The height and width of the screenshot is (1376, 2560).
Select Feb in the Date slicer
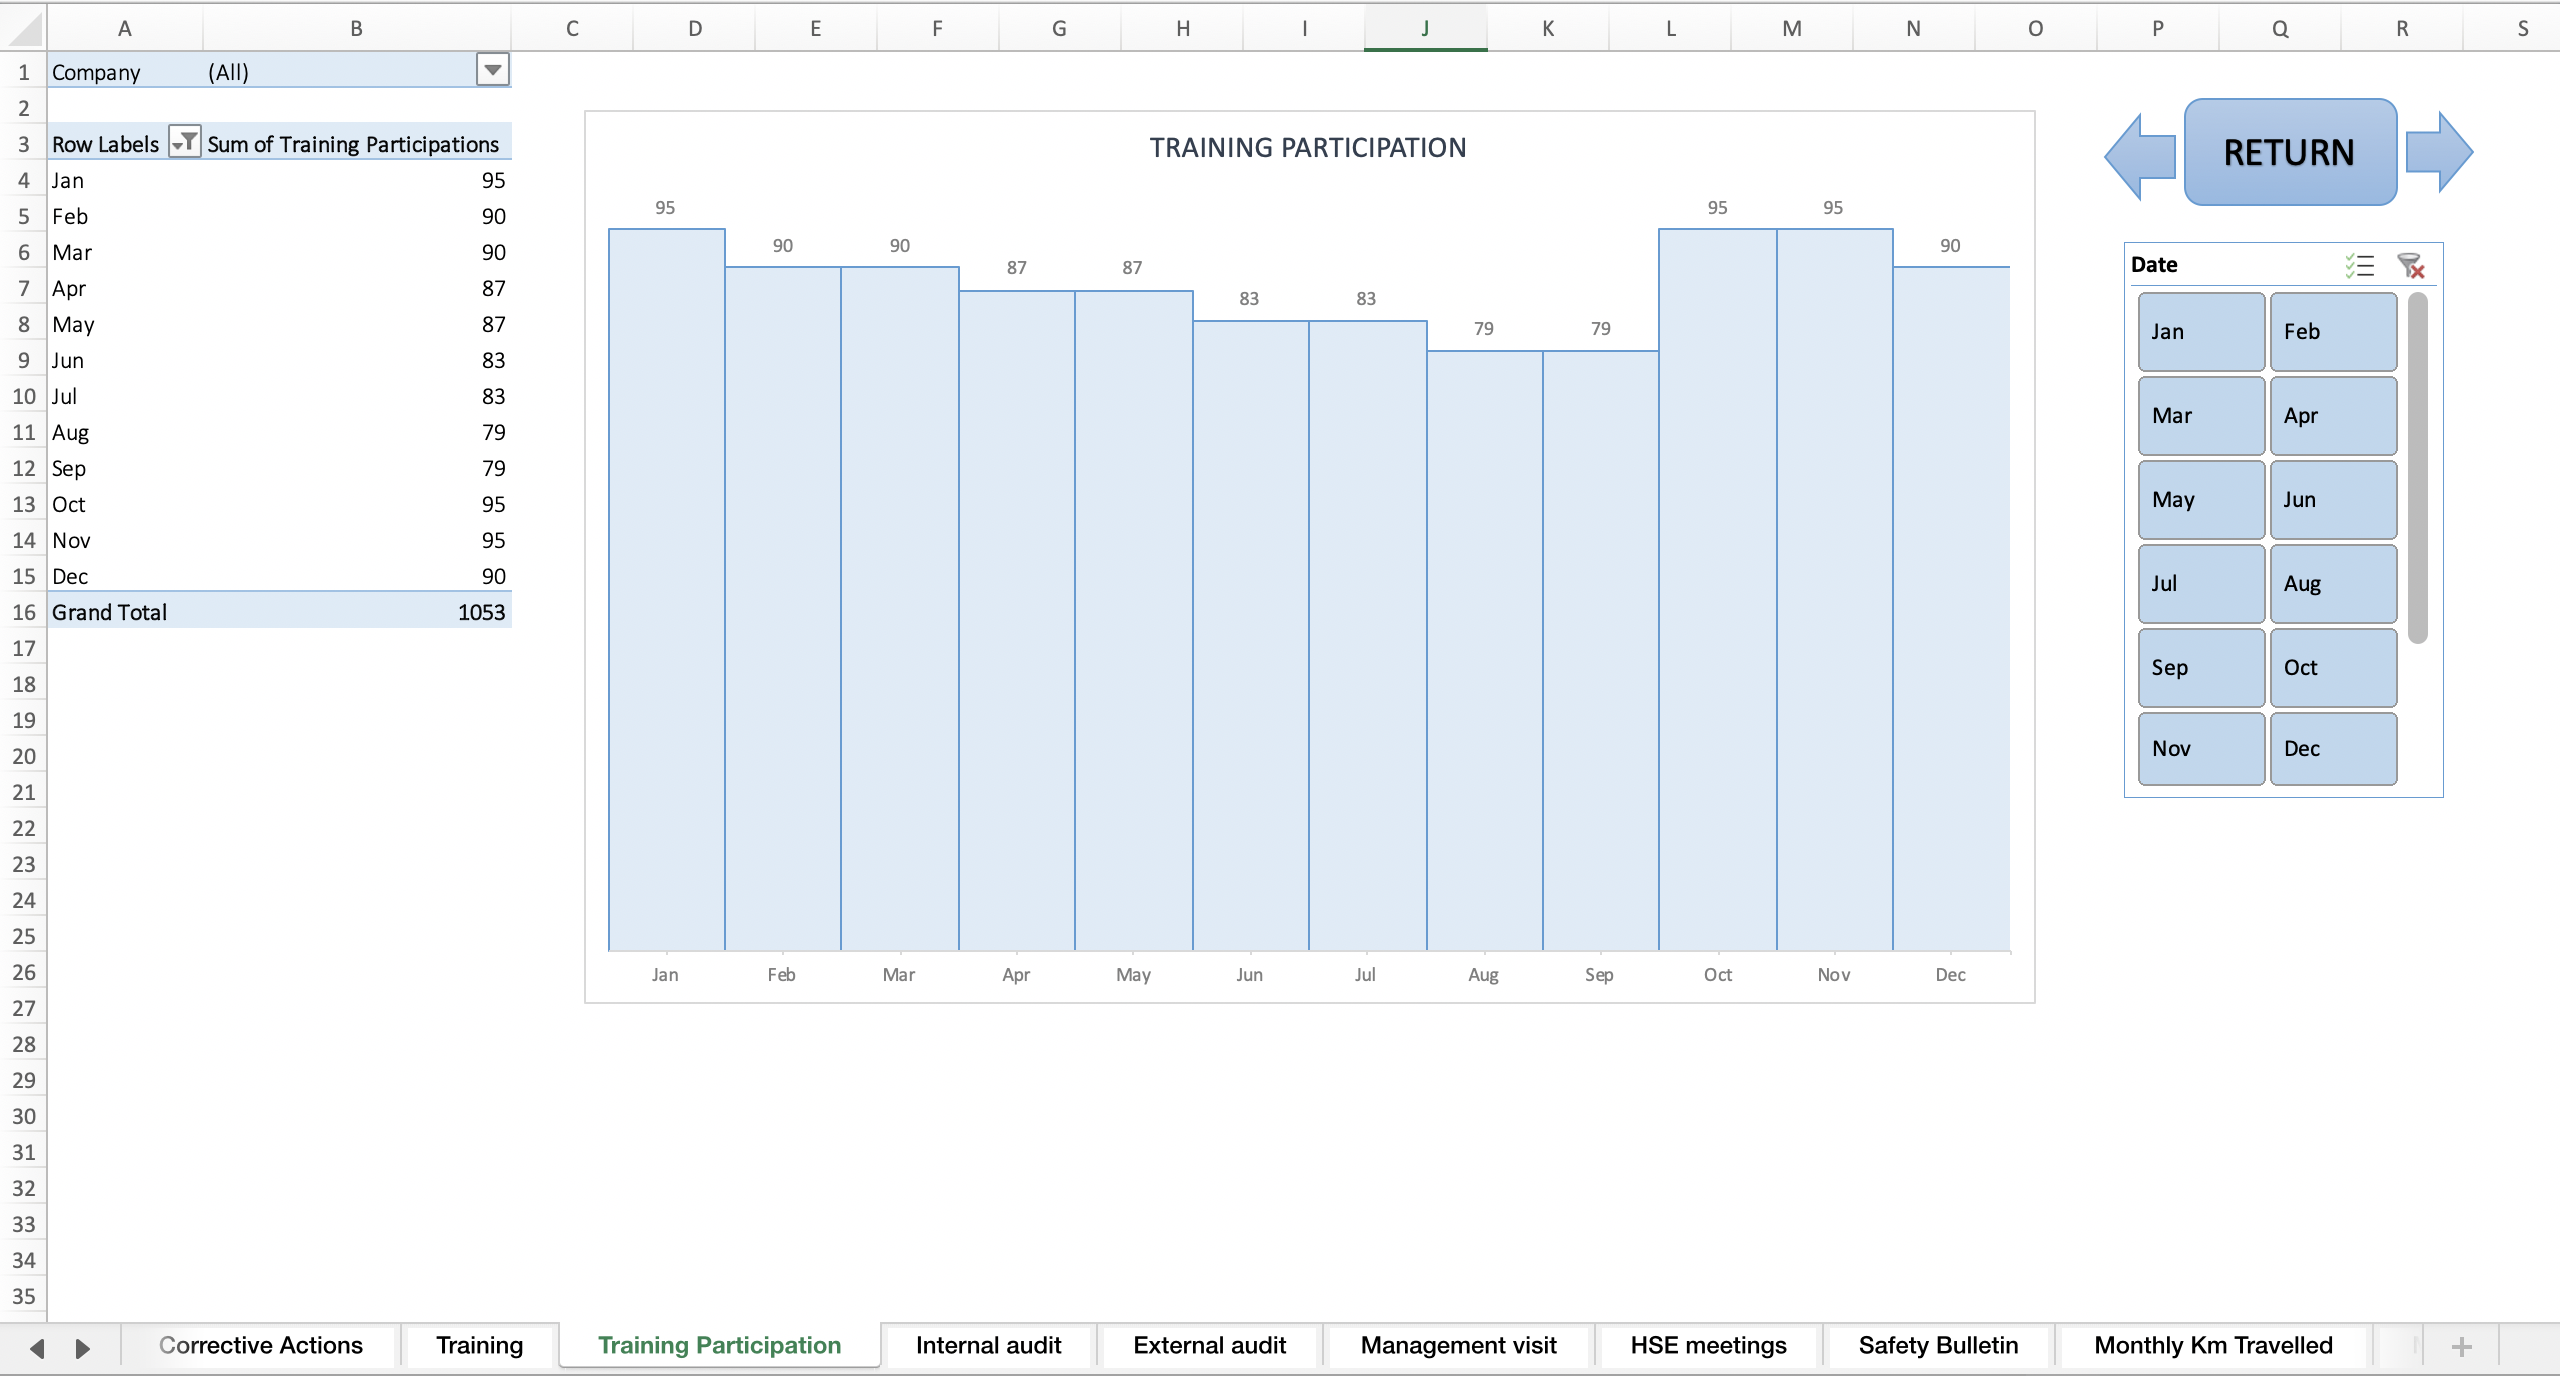2333,331
